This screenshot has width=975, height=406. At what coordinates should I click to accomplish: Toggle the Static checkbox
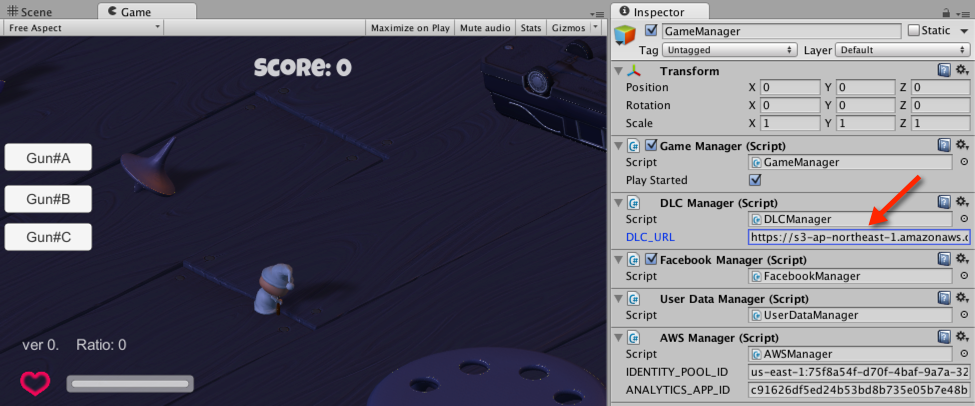point(913,30)
